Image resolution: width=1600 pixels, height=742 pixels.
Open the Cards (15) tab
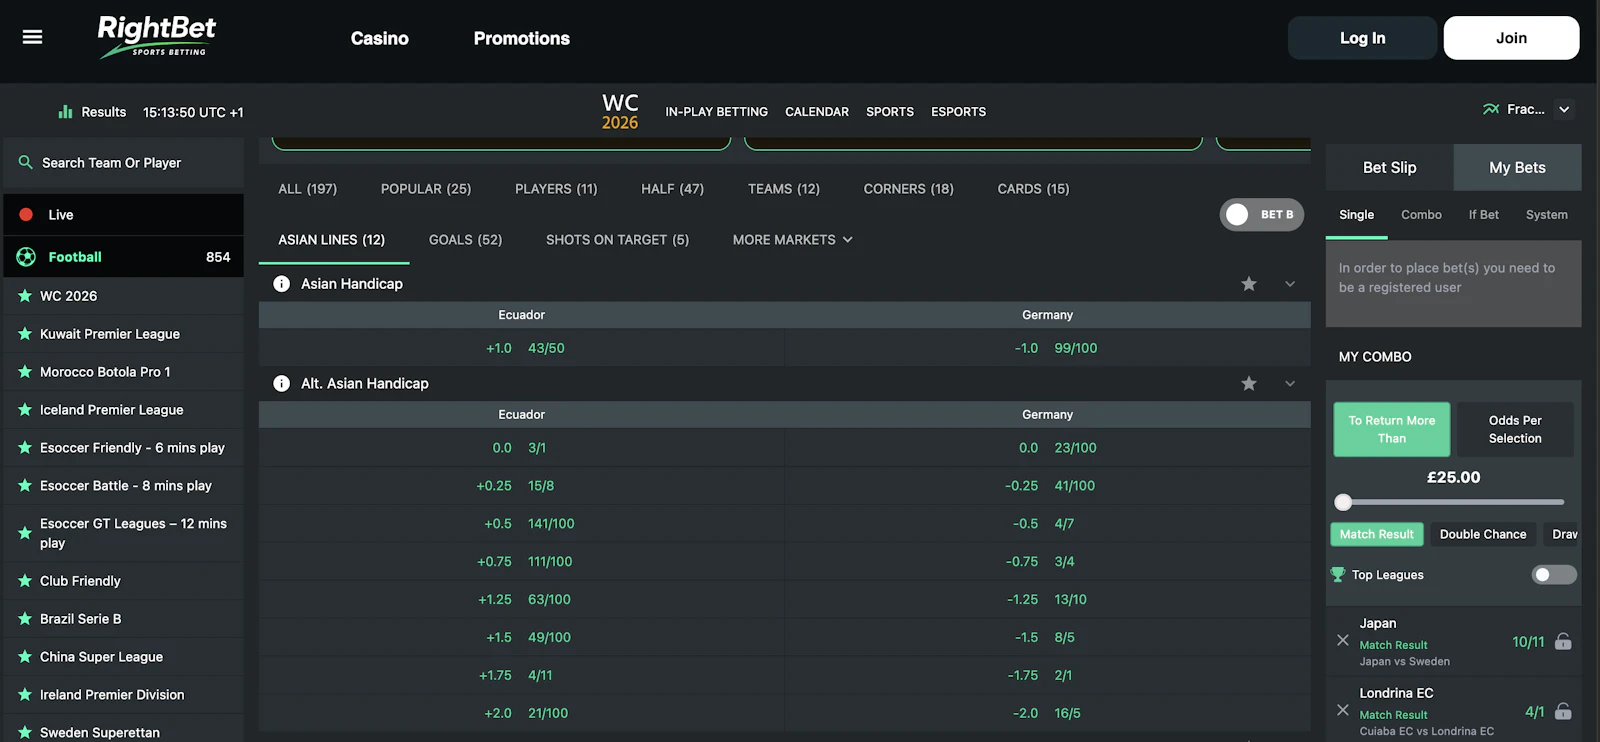point(1034,189)
